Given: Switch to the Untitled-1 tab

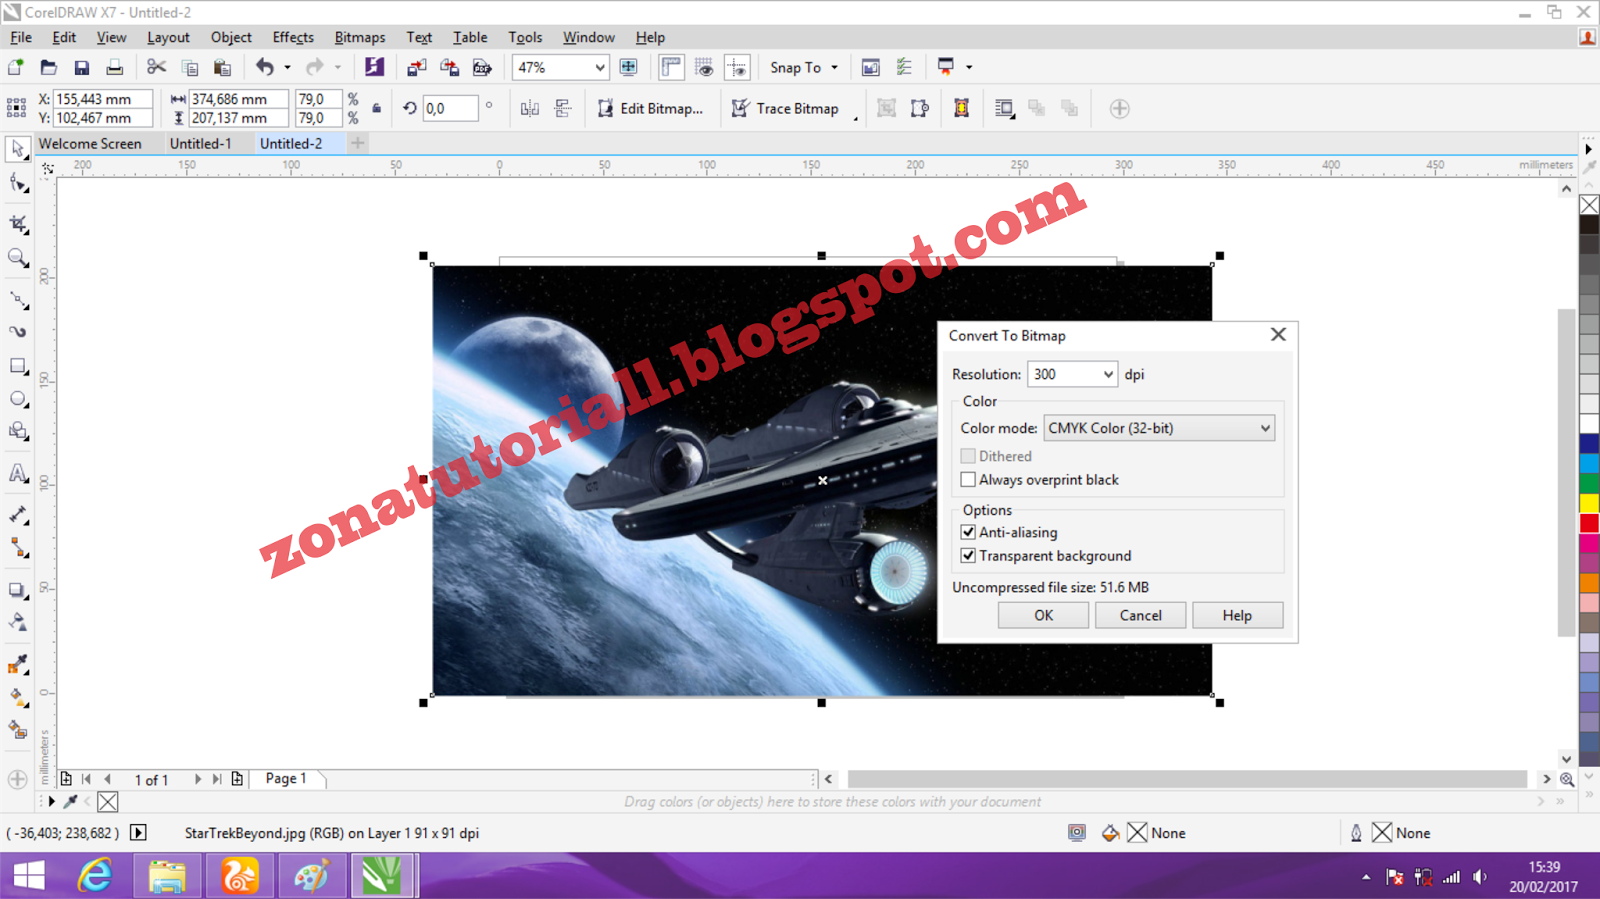Looking at the screenshot, I should [200, 143].
